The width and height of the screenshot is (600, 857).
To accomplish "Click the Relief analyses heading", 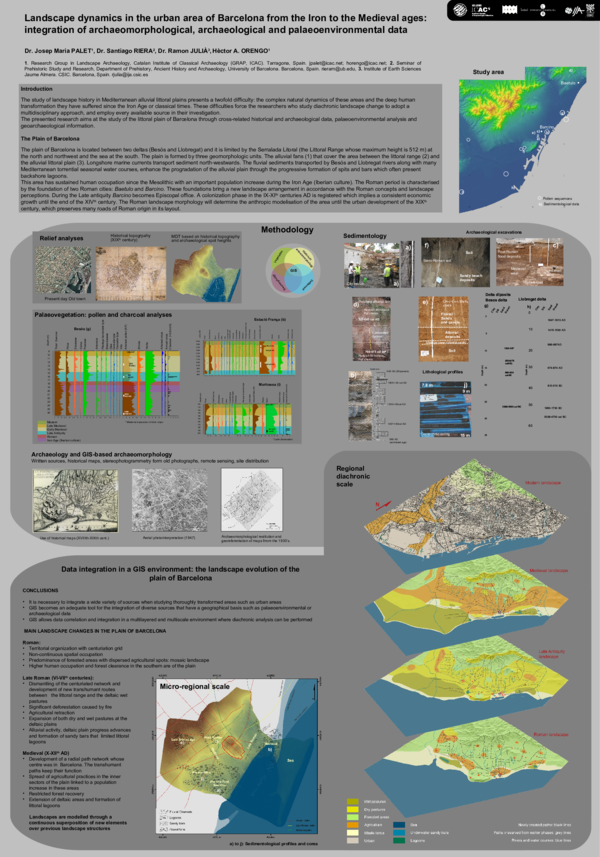I will click(61, 238).
